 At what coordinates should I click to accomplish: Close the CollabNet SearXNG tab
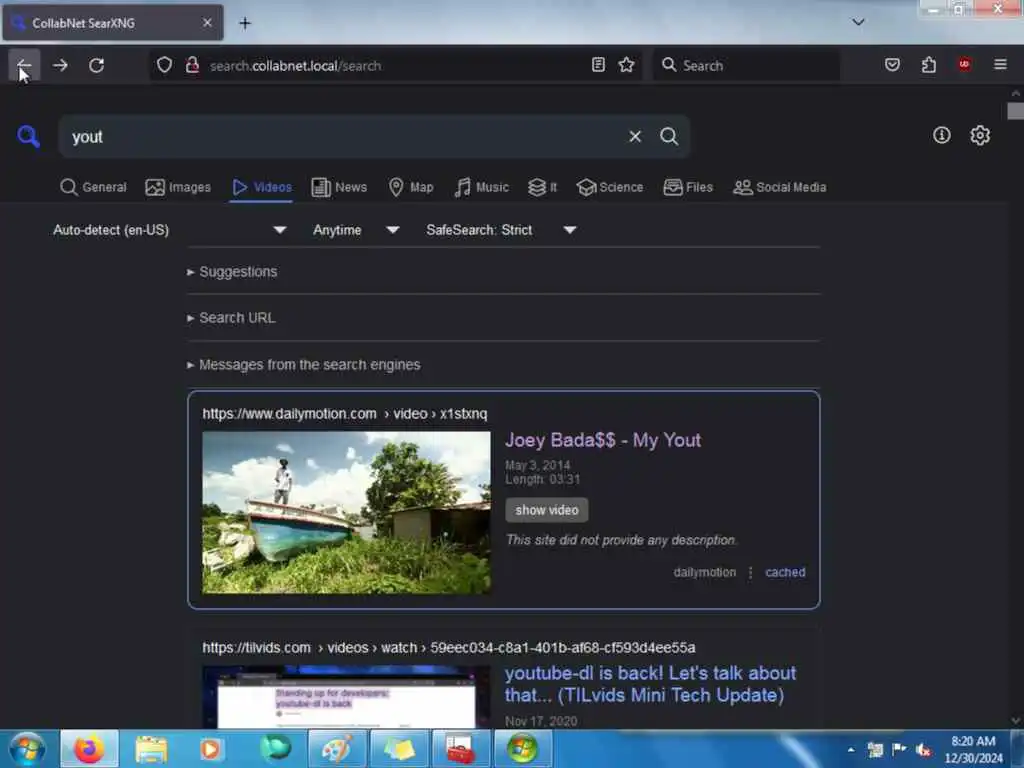click(x=207, y=23)
